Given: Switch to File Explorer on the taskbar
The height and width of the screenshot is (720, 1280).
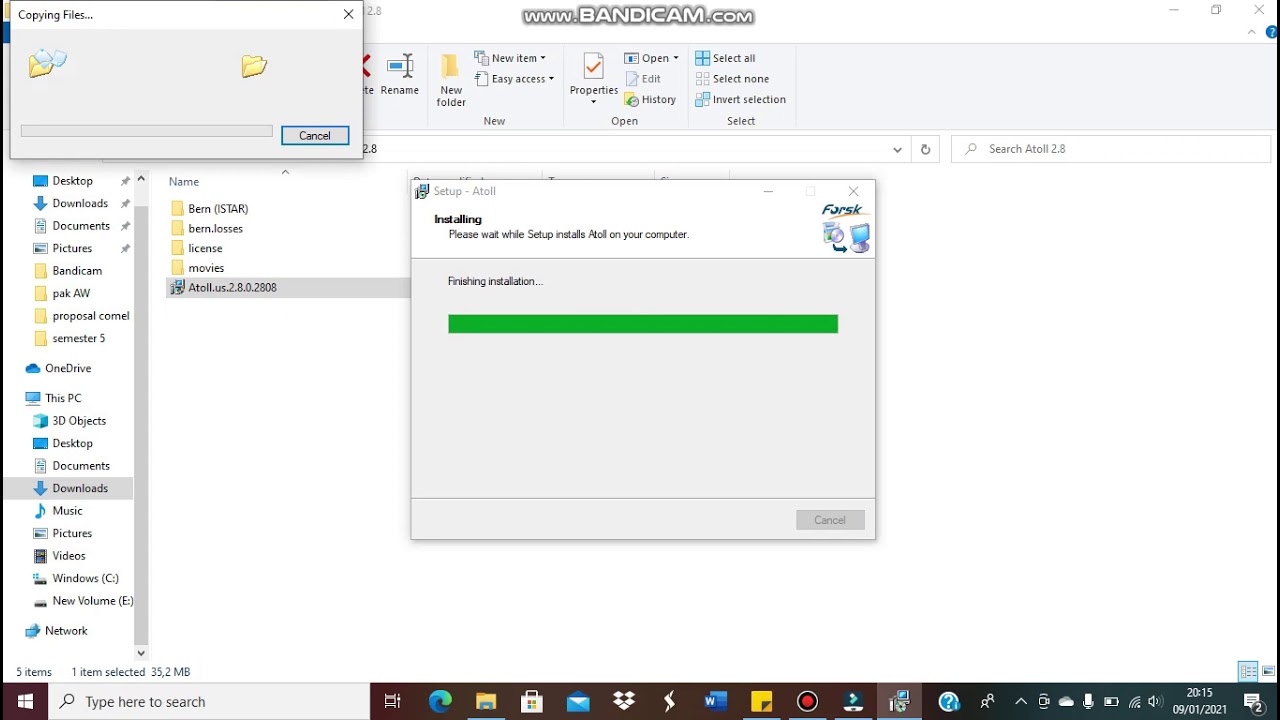Looking at the screenshot, I should (x=486, y=701).
